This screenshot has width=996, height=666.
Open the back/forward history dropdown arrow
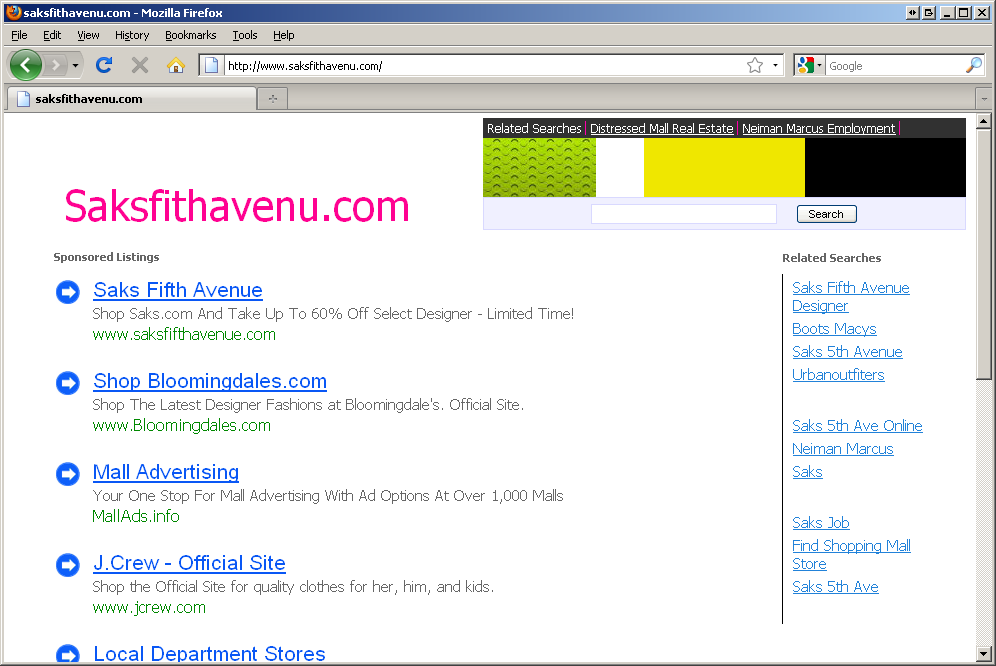pos(75,65)
